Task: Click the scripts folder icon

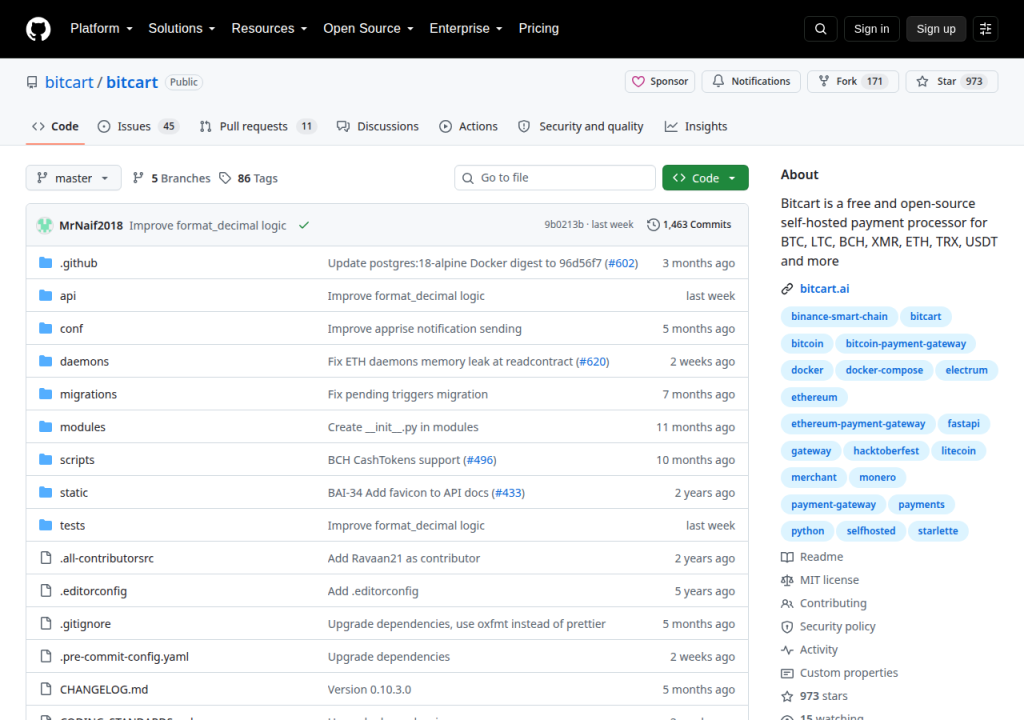Action: (x=46, y=459)
